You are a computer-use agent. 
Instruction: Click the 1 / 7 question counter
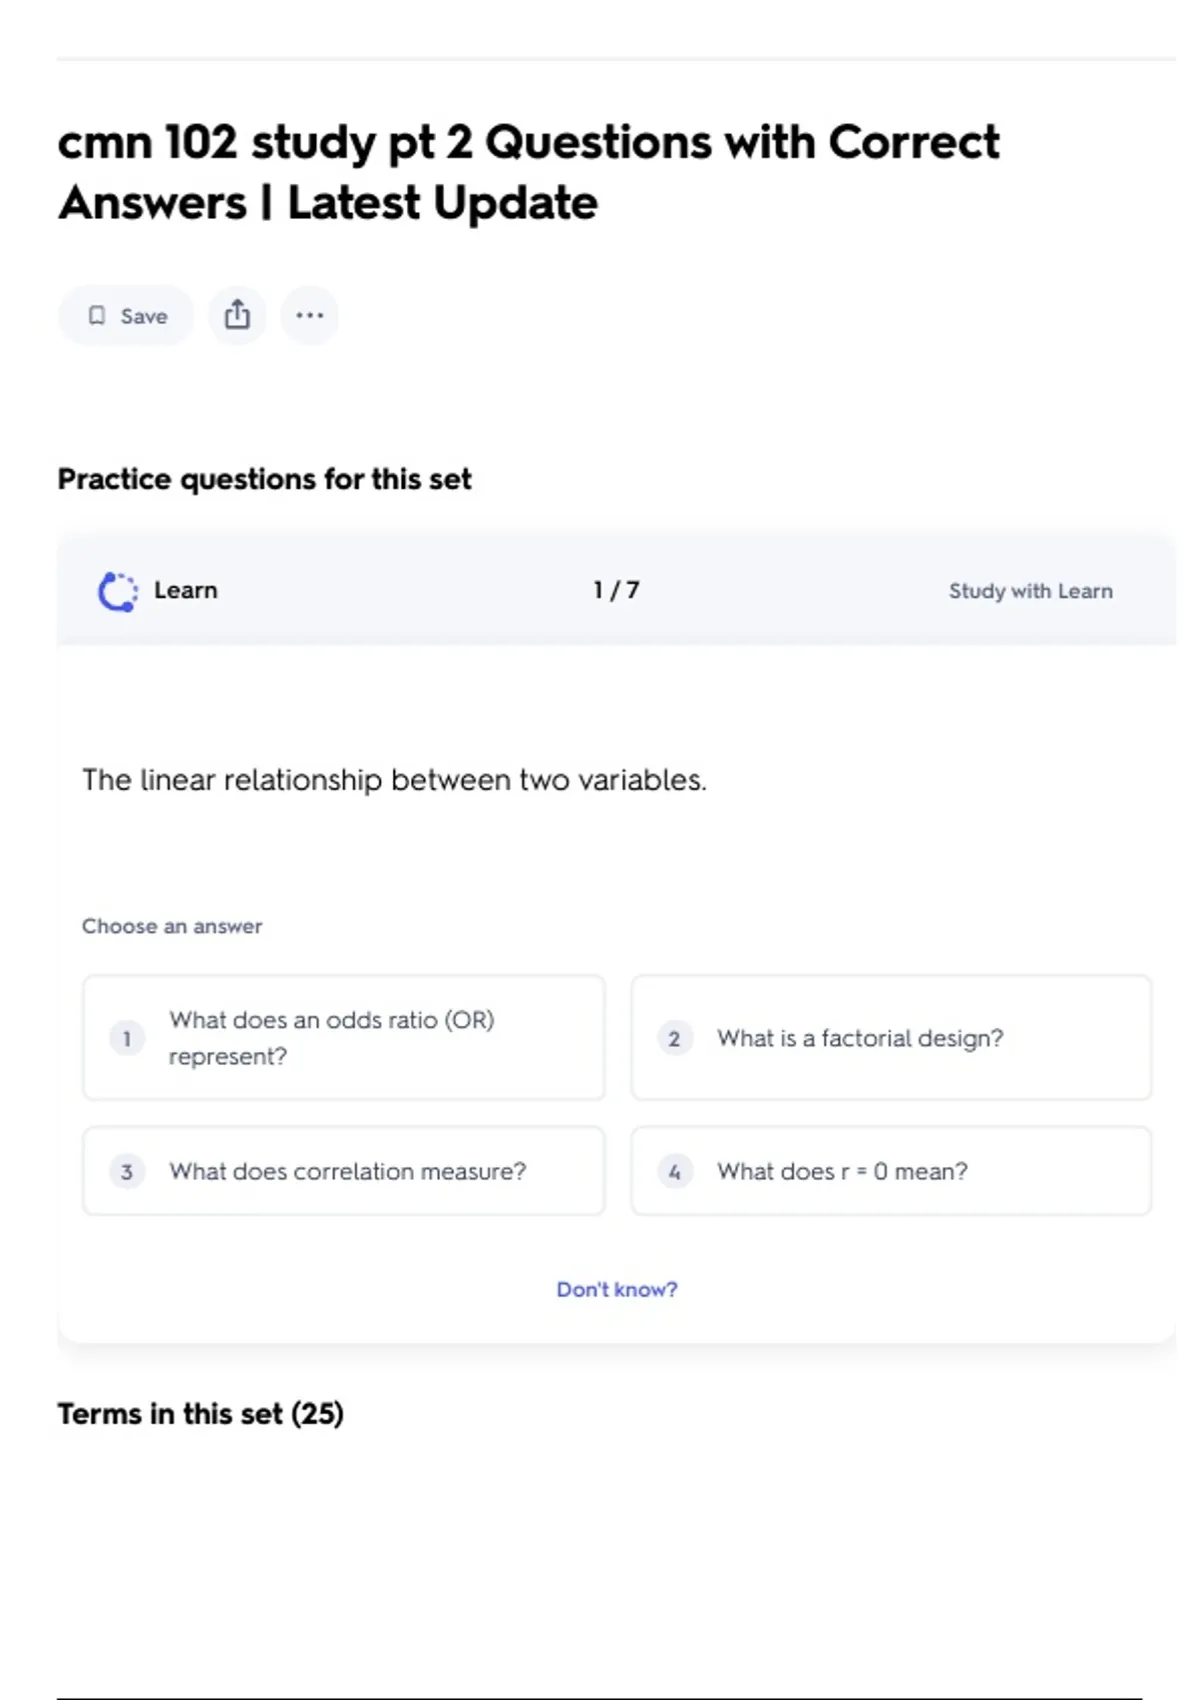(x=616, y=590)
